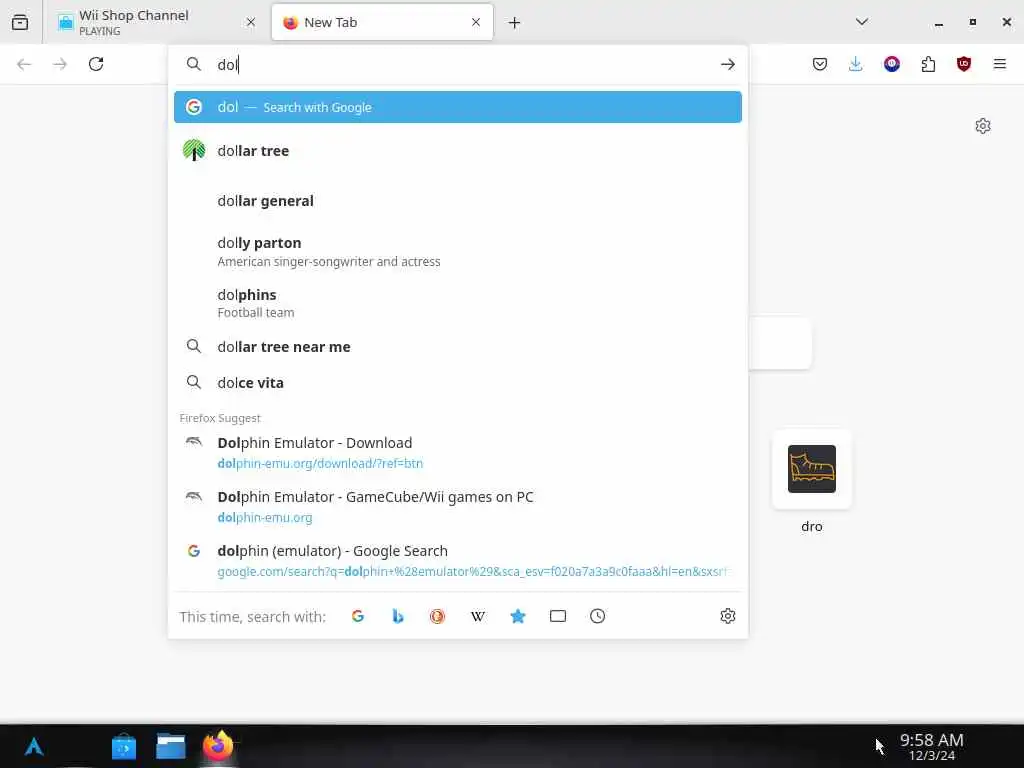The width and height of the screenshot is (1024, 768).
Task: Open the Firefox hamburger menu
Action: pyautogui.click(x=1000, y=64)
